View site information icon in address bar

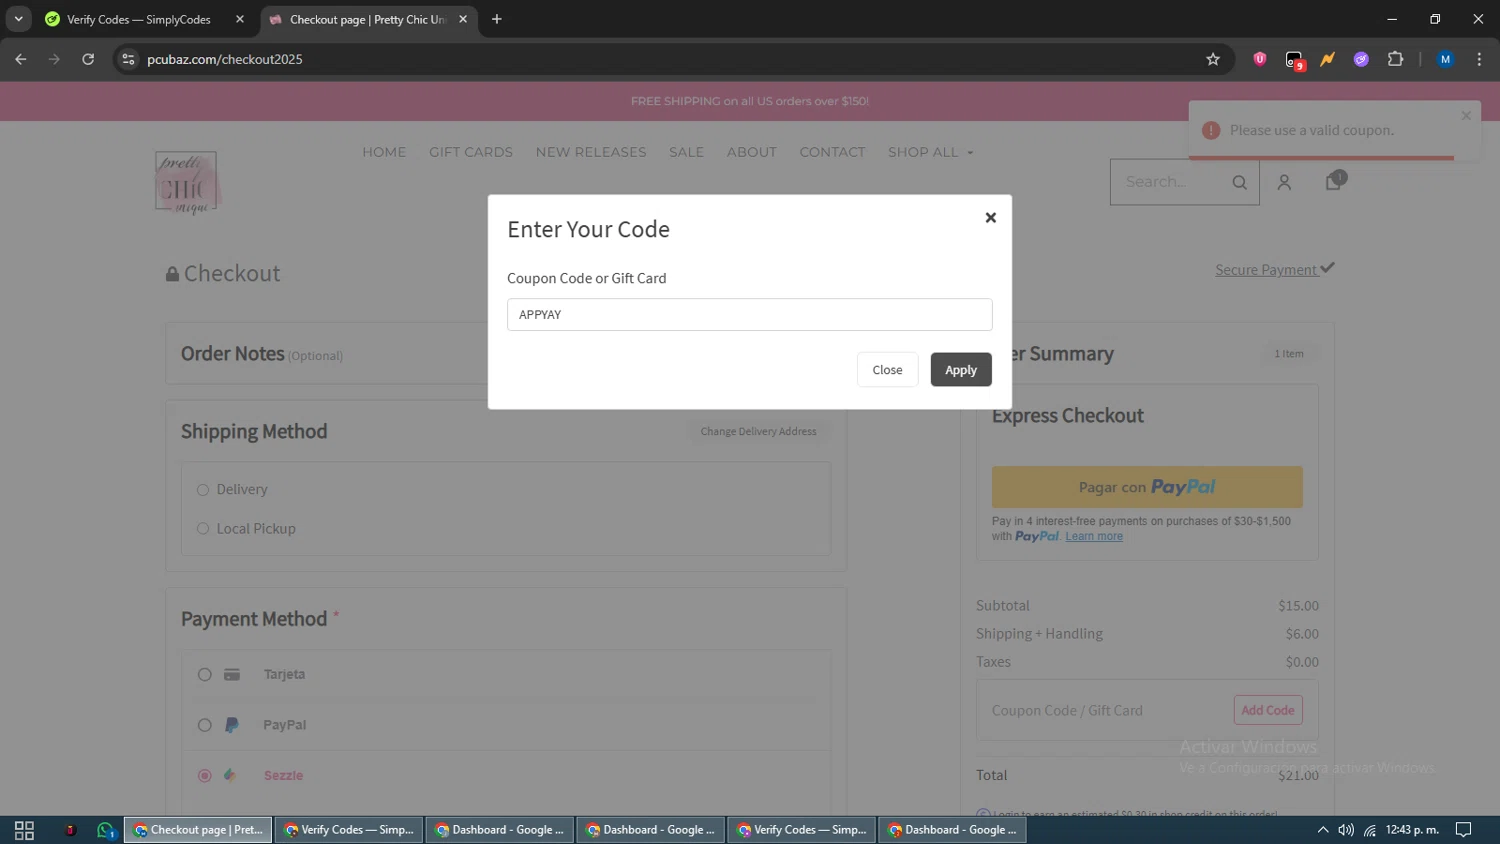(128, 59)
